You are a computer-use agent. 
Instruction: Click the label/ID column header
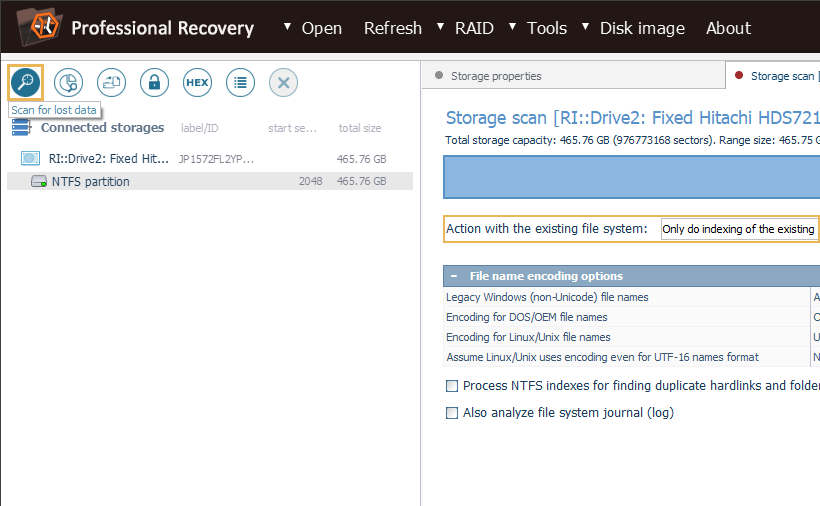[199, 128]
